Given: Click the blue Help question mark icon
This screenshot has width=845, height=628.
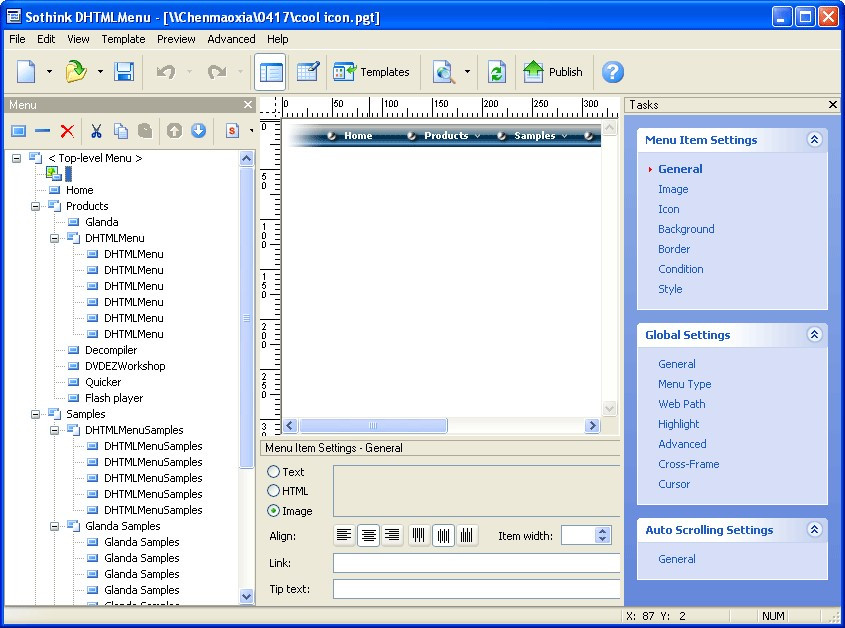Looking at the screenshot, I should pyautogui.click(x=612, y=72).
